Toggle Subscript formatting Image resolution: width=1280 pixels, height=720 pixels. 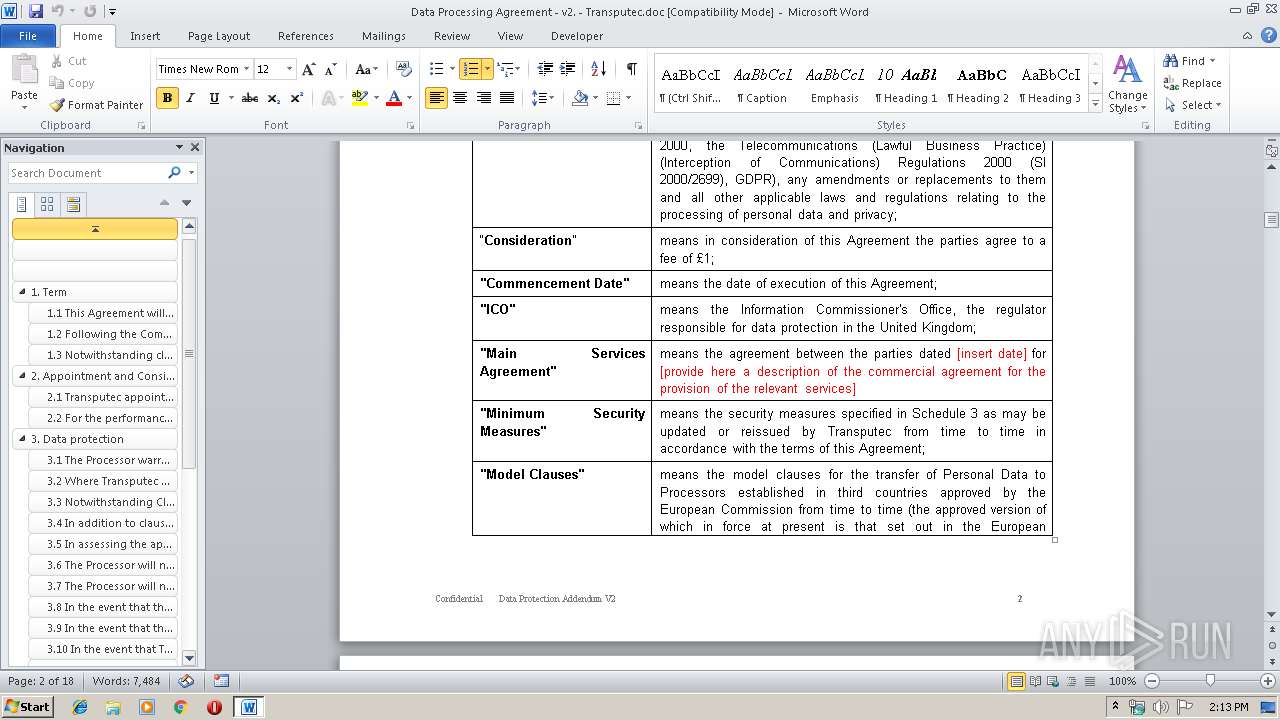tap(274, 98)
